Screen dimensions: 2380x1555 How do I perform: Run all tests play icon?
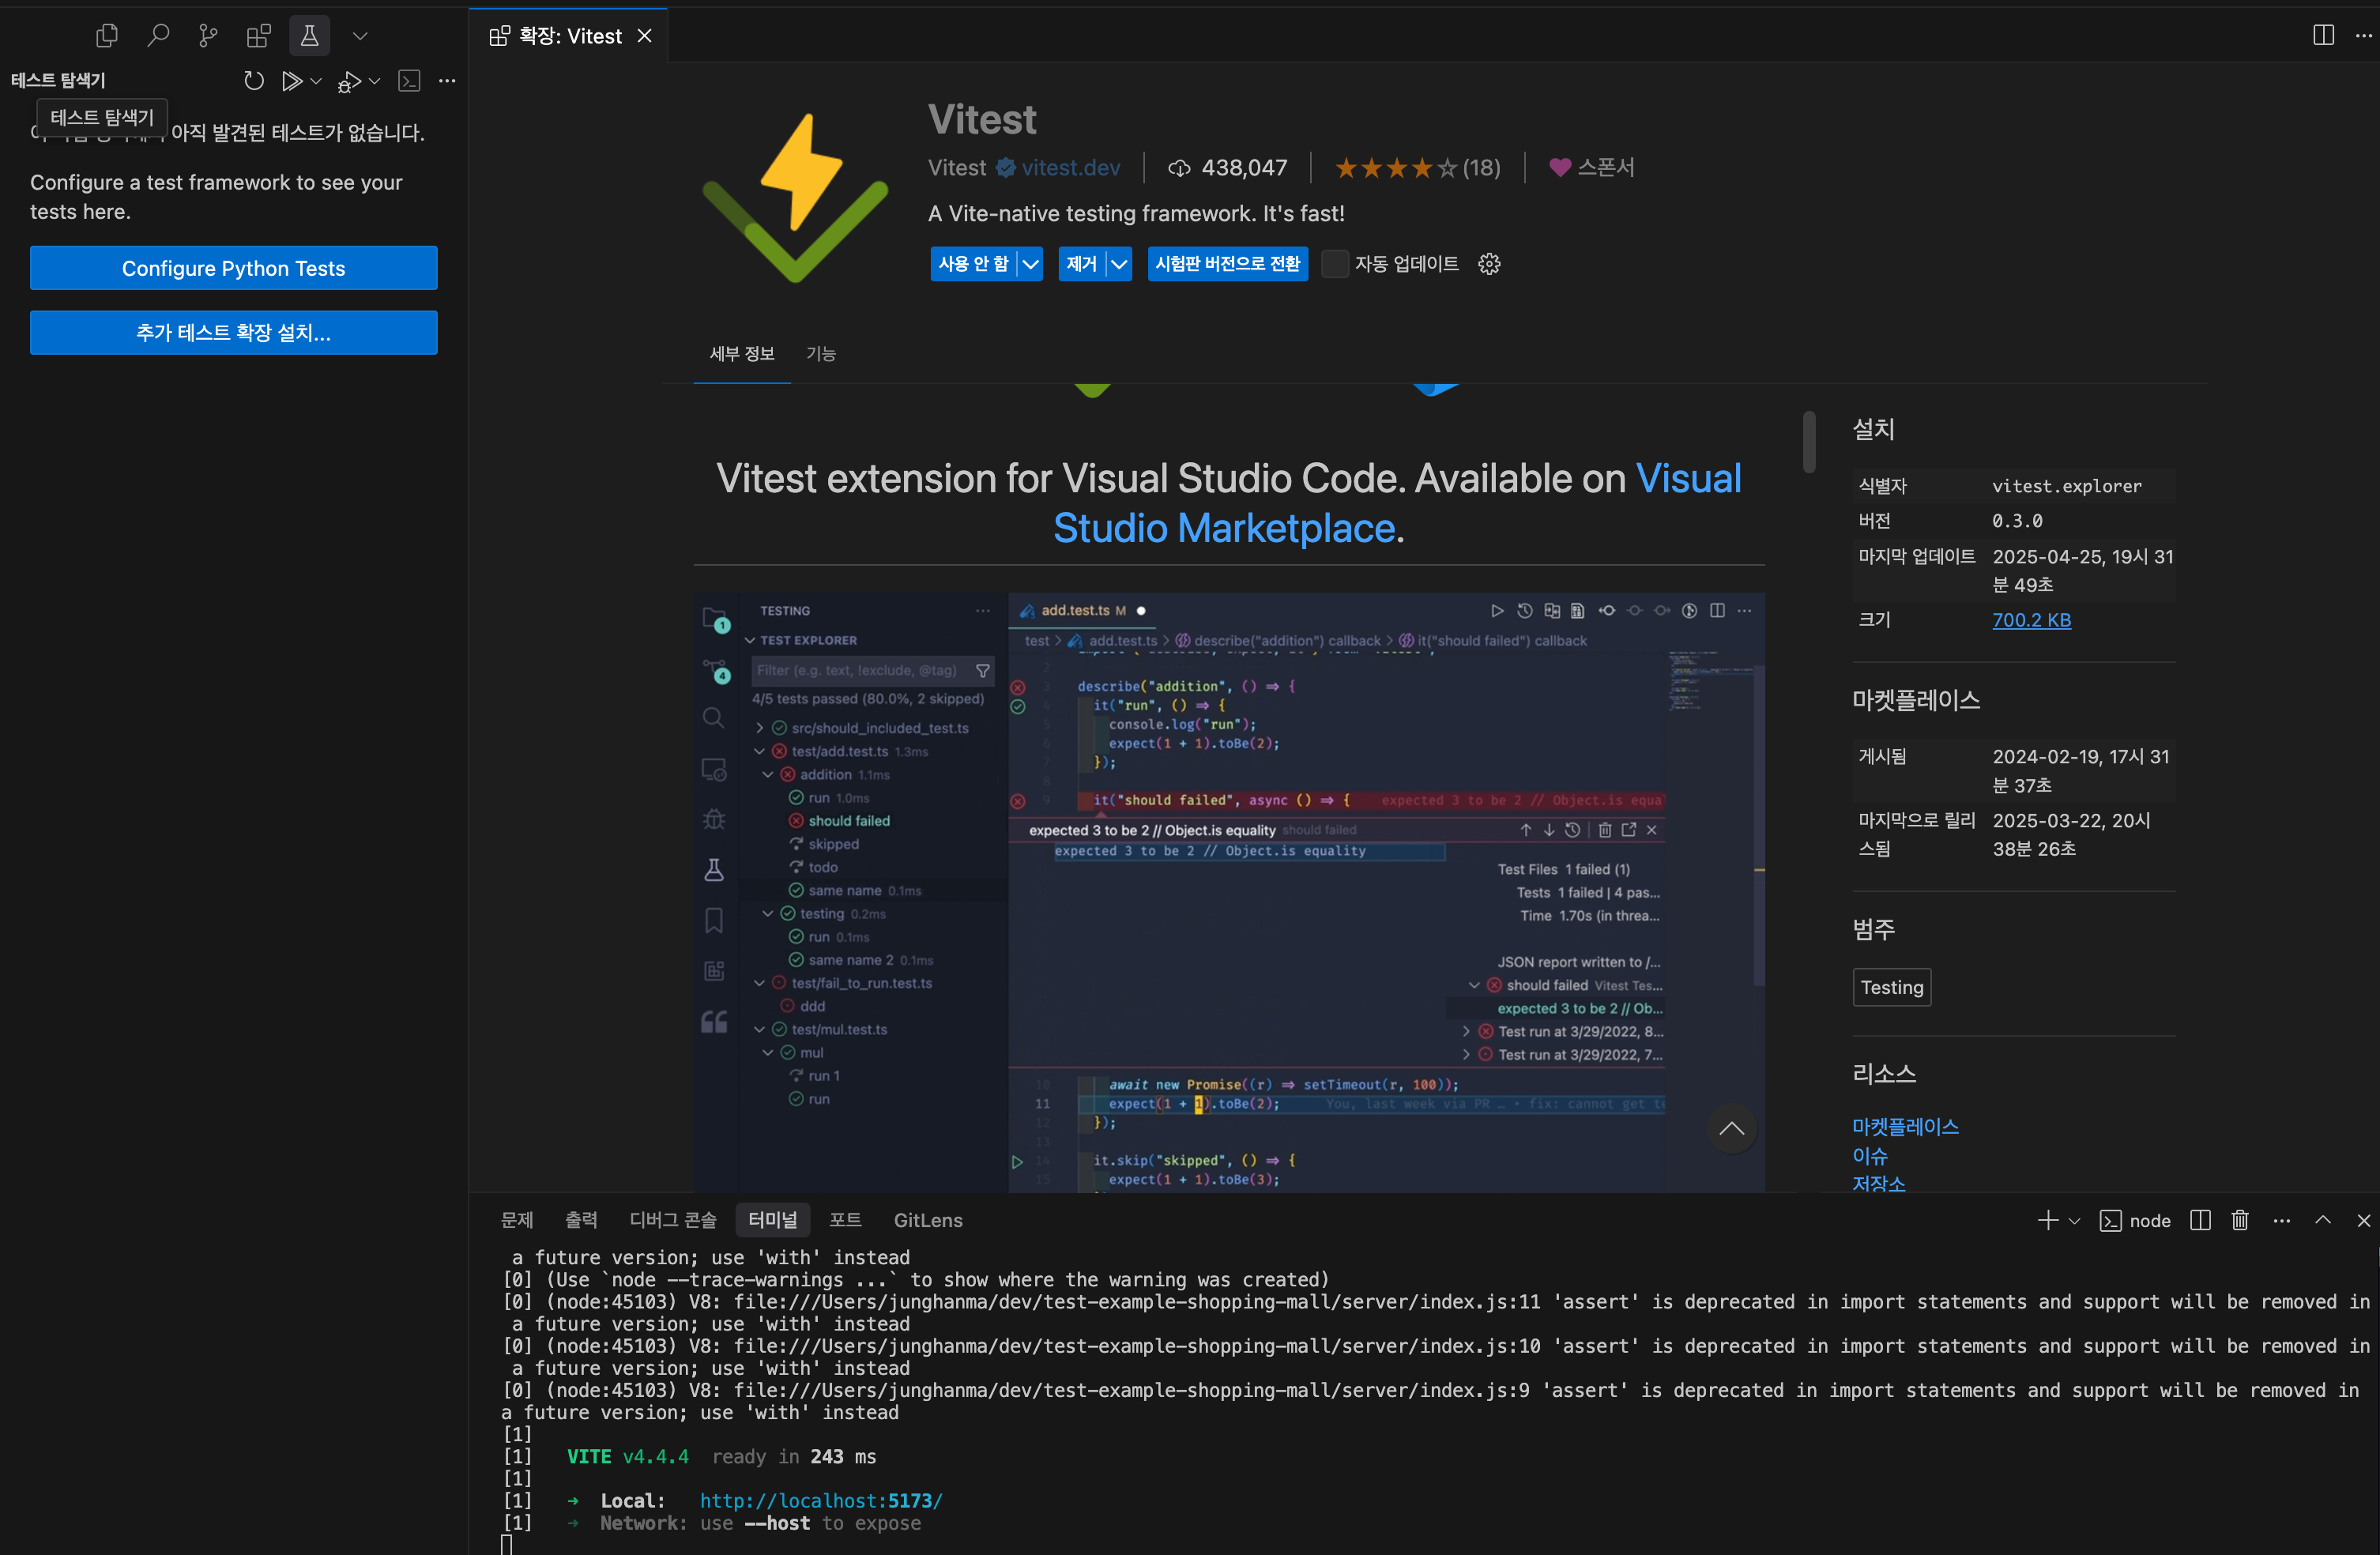pos(291,81)
